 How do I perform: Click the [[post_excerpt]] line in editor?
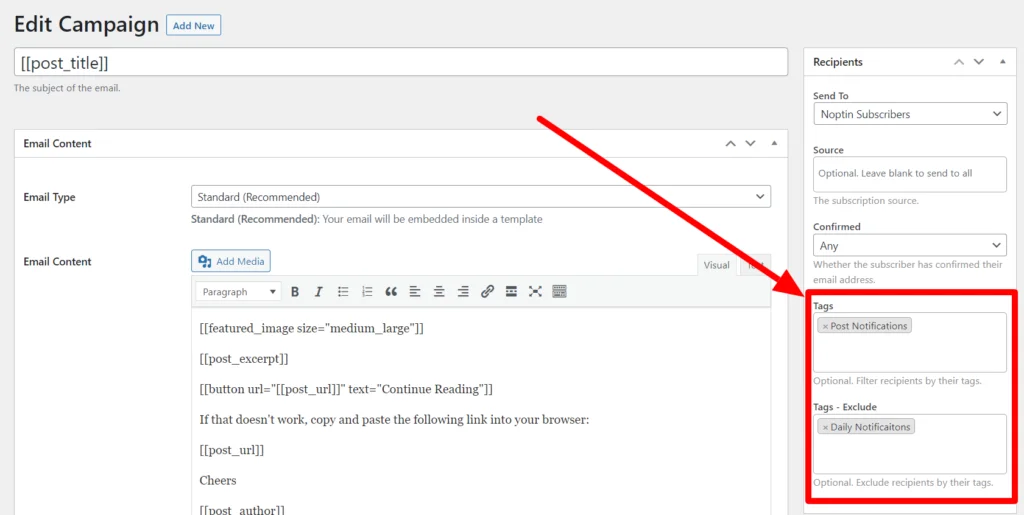click(x=244, y=359)
